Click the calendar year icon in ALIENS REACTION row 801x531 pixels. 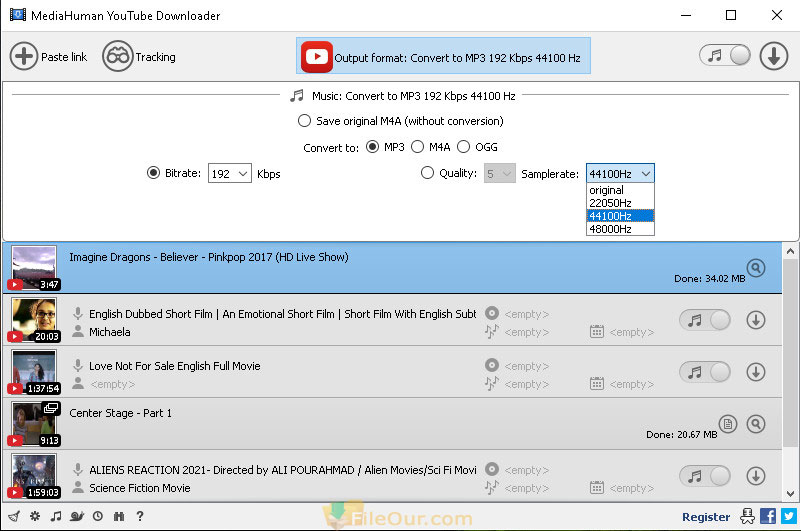[597, 488]
